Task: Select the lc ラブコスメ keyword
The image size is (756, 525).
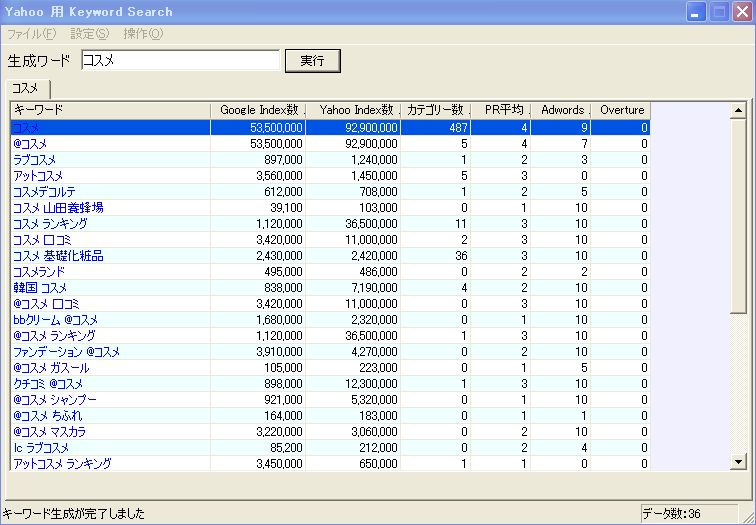Action: [41, 448]
